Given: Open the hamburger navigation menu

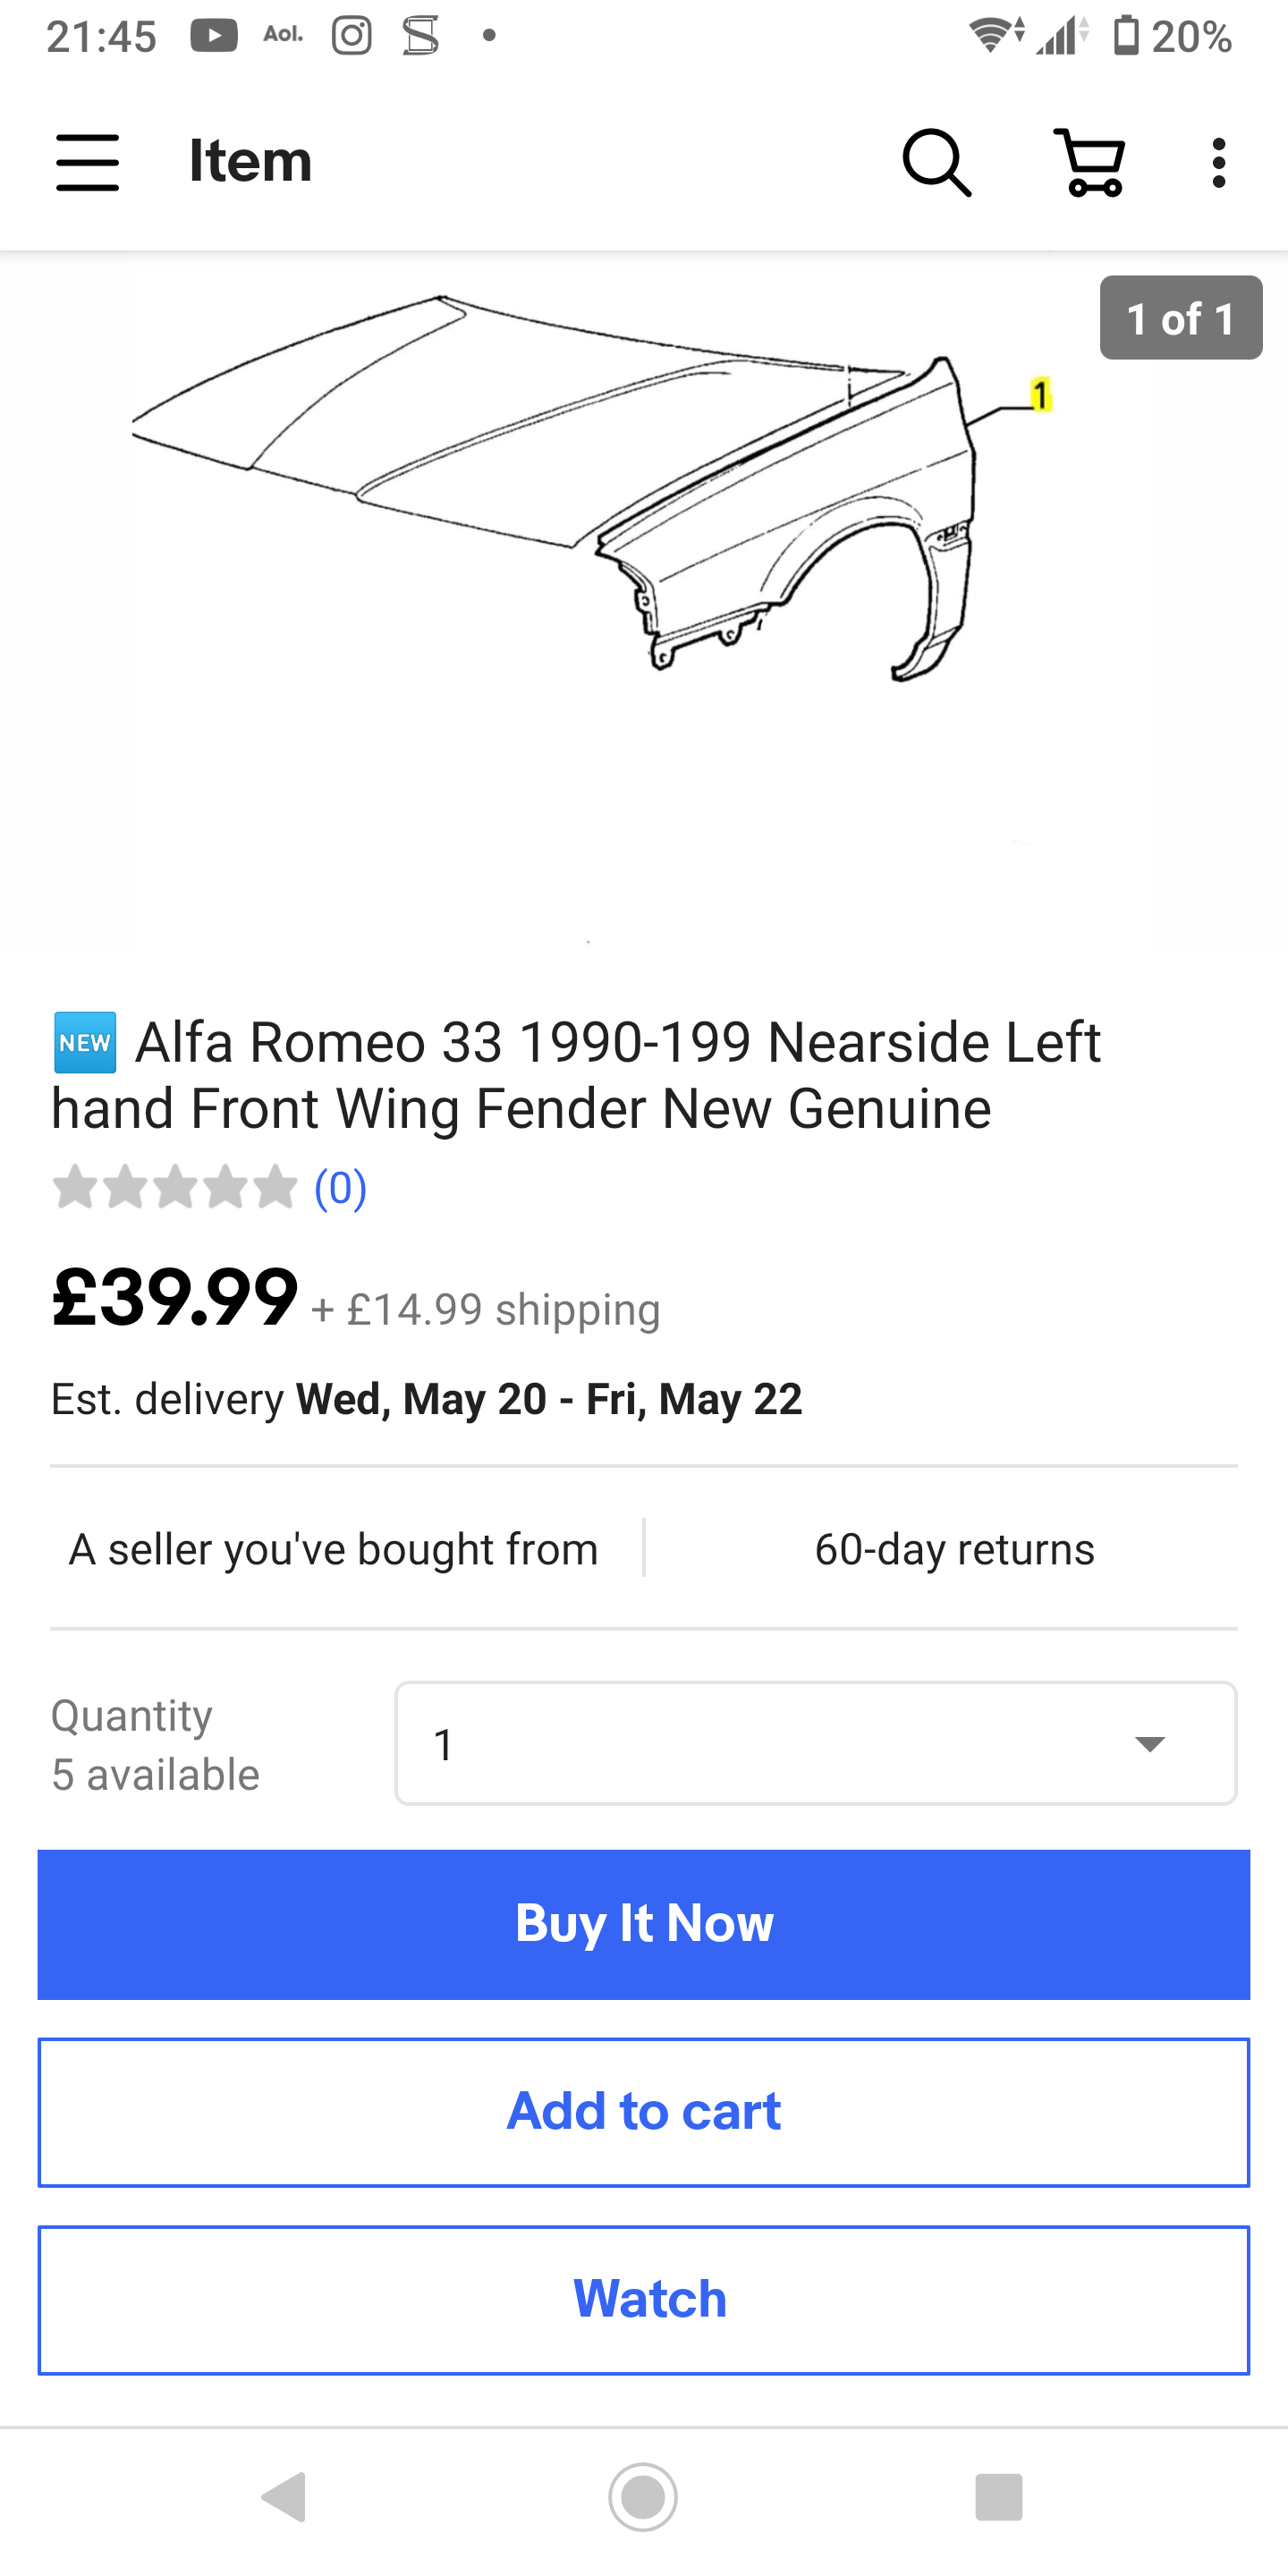Looking at the screenshot, I should click(x=88, y=162).
